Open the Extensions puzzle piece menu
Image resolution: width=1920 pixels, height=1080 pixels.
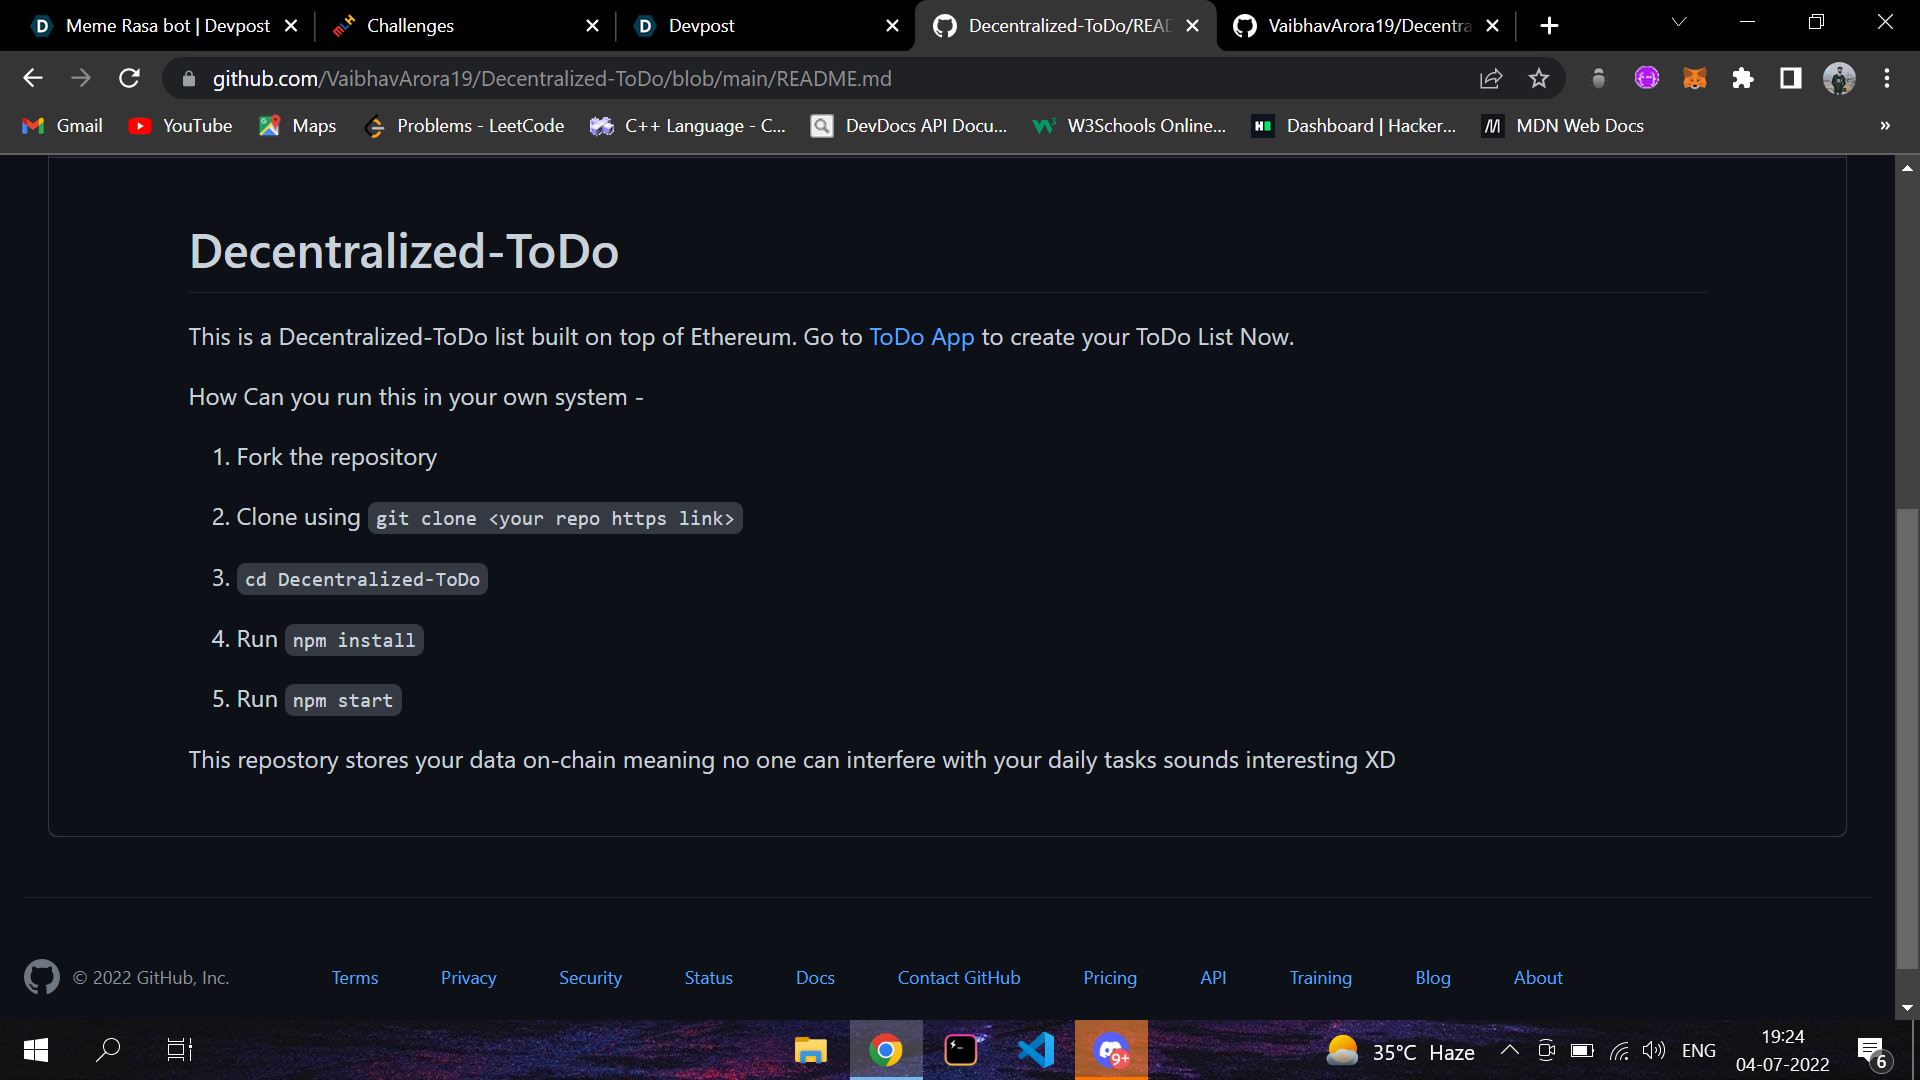coord(1742,78)
